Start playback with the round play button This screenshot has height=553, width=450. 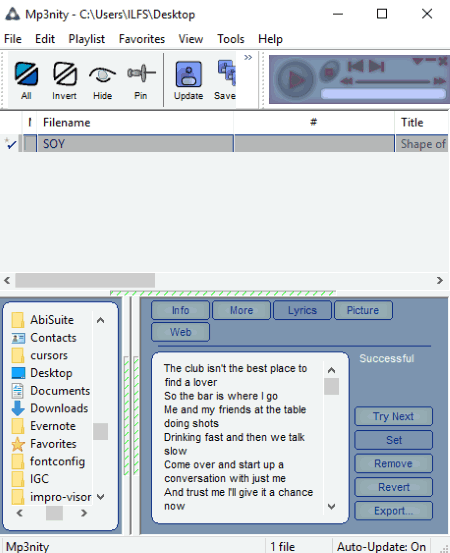296,79
